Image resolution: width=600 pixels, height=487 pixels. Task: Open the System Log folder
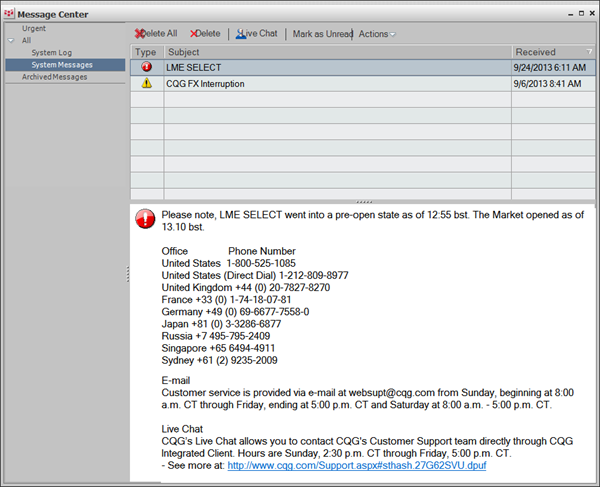click(x=51, y=52)
